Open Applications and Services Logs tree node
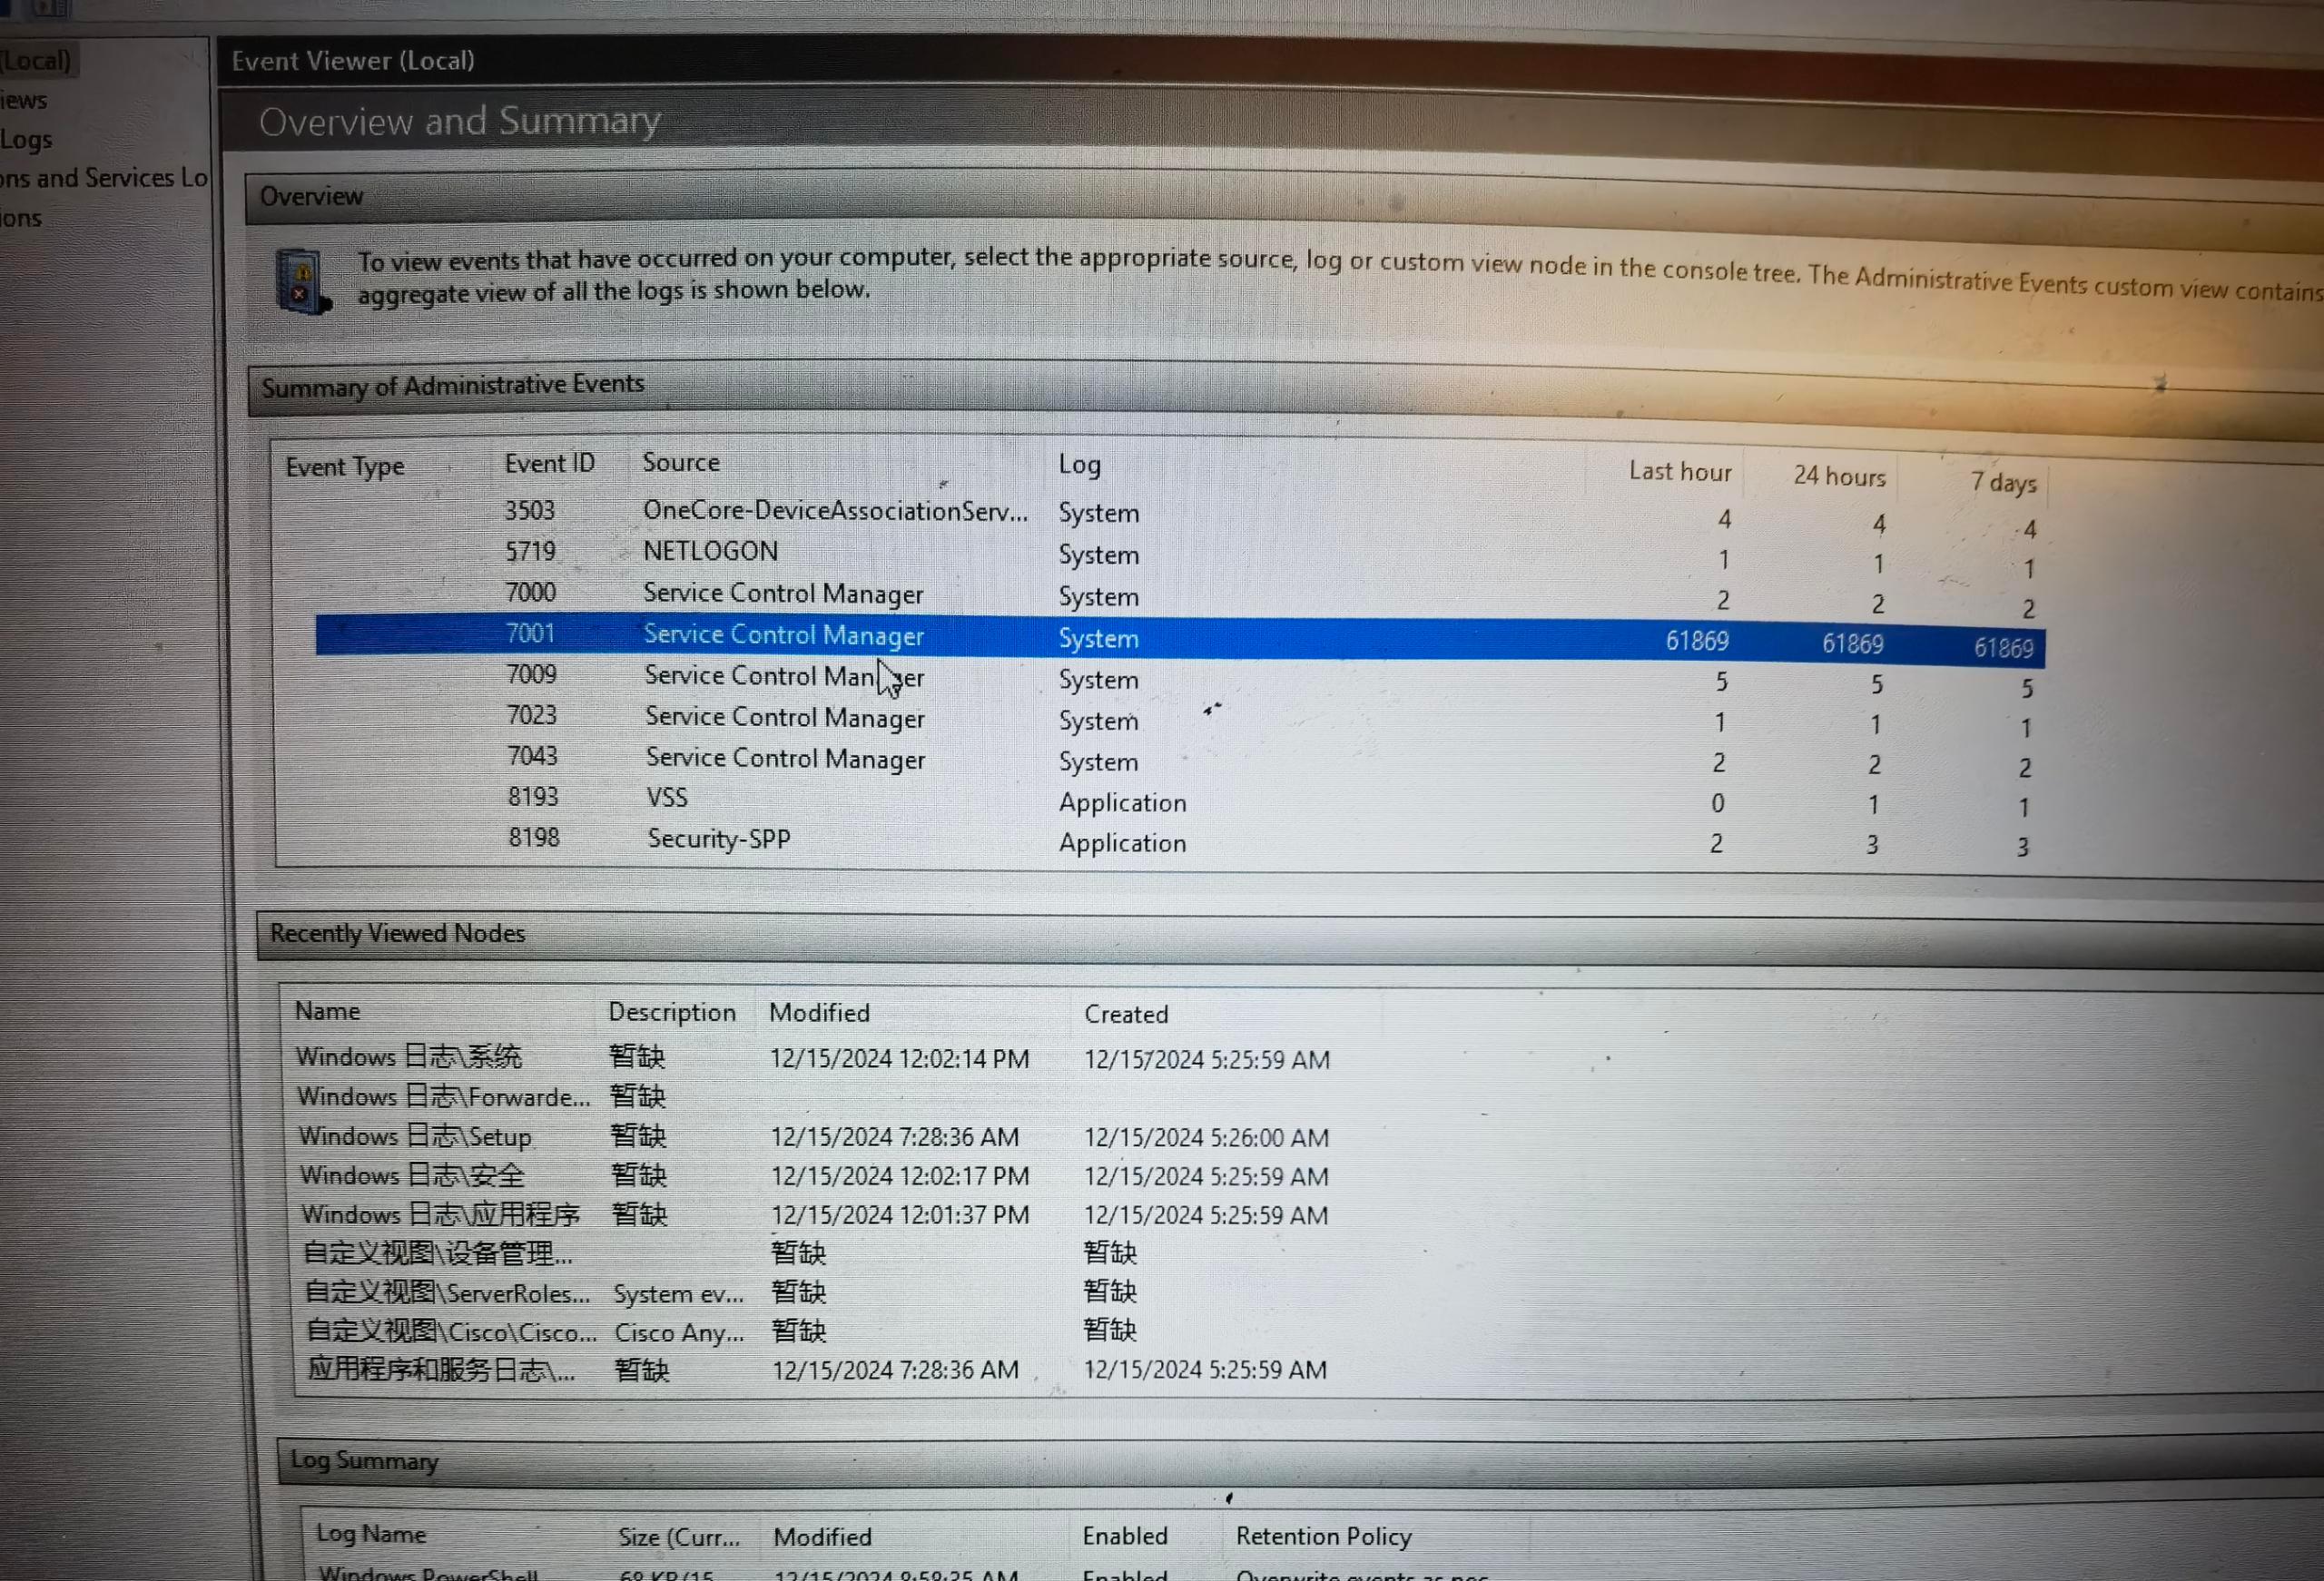 pyautogui.click(x=104, y=179)
